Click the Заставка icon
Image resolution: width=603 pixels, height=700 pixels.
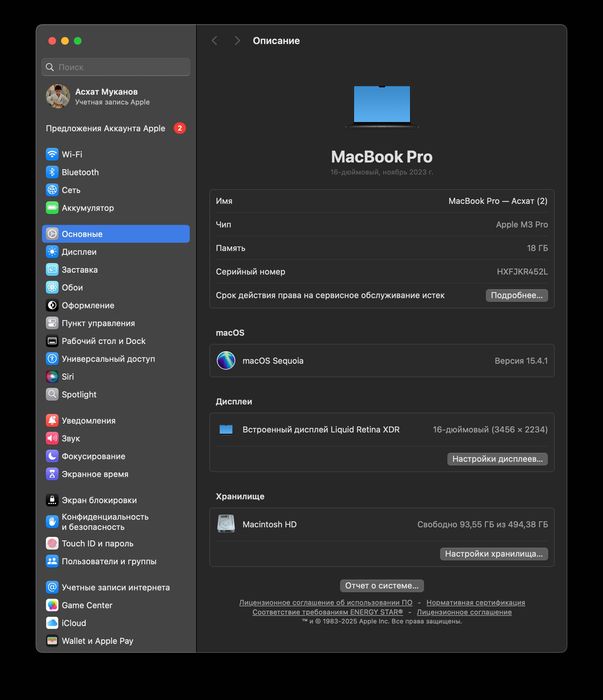pos(52,270)
